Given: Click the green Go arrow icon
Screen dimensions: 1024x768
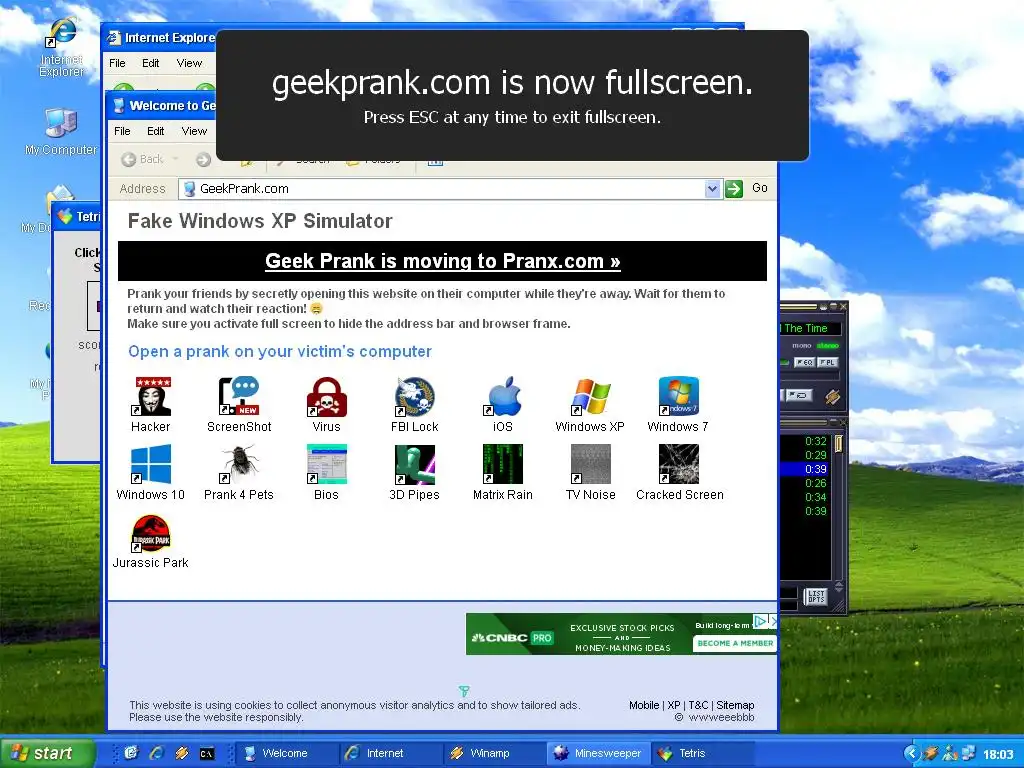Looking at the screenshot, I should (734, 189).
